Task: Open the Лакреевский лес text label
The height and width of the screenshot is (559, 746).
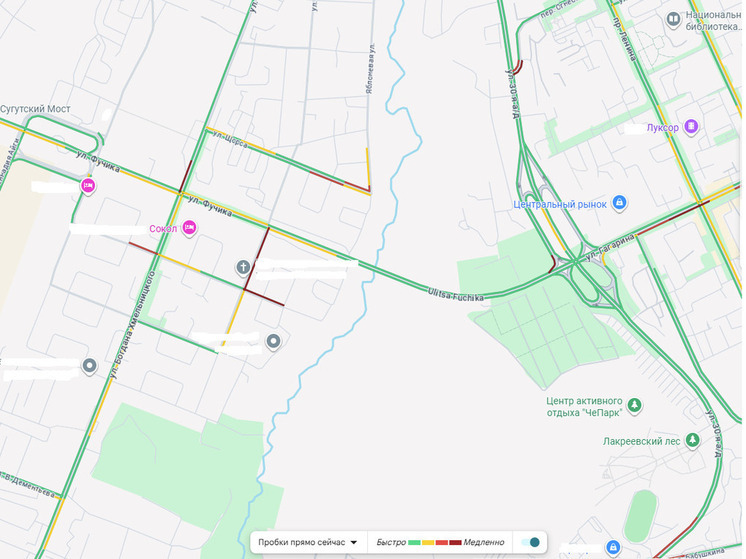Action: (x=641, y=441)
